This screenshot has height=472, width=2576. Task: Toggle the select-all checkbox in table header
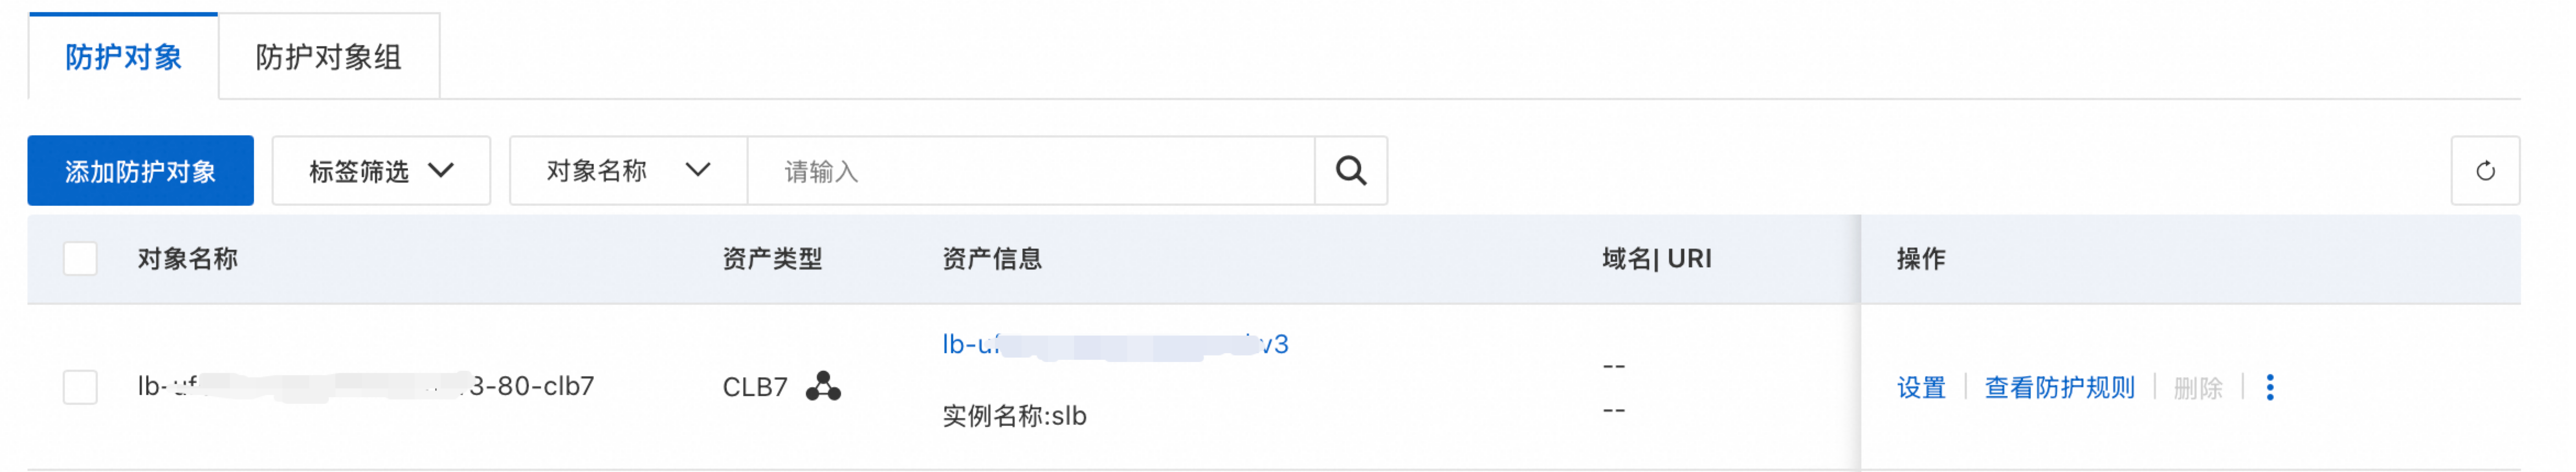pyautogui.click(x=80, y=259)
